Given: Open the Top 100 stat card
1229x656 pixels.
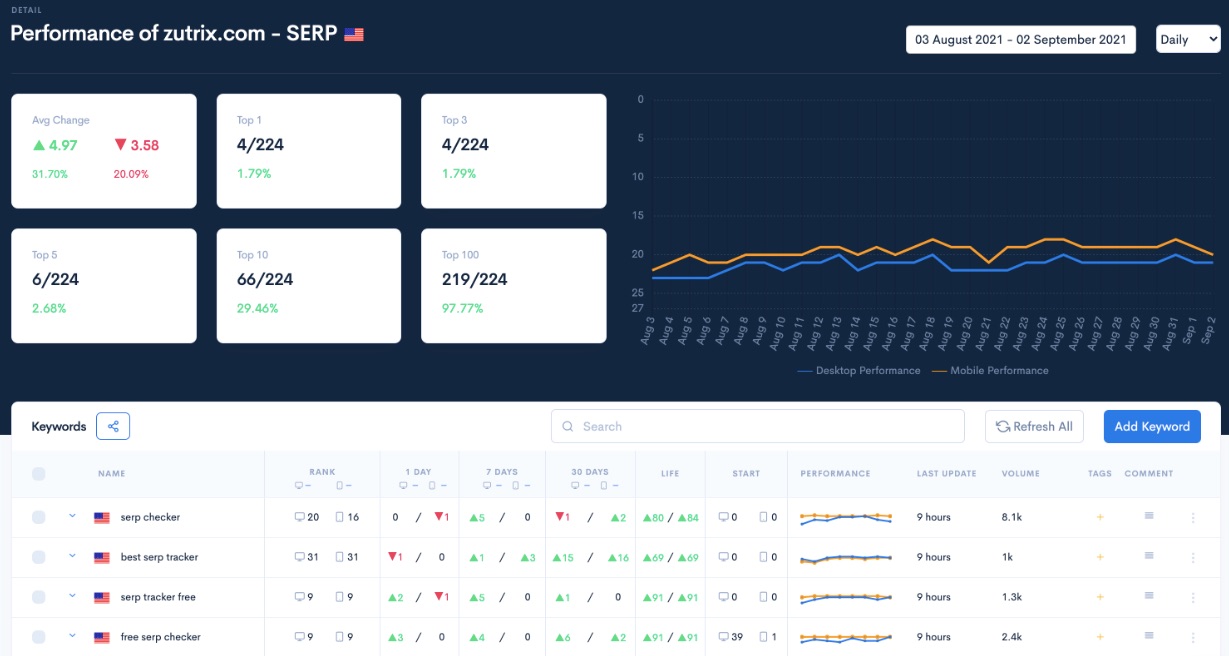Looking at the screenshot, I should [x=514, y=286].
